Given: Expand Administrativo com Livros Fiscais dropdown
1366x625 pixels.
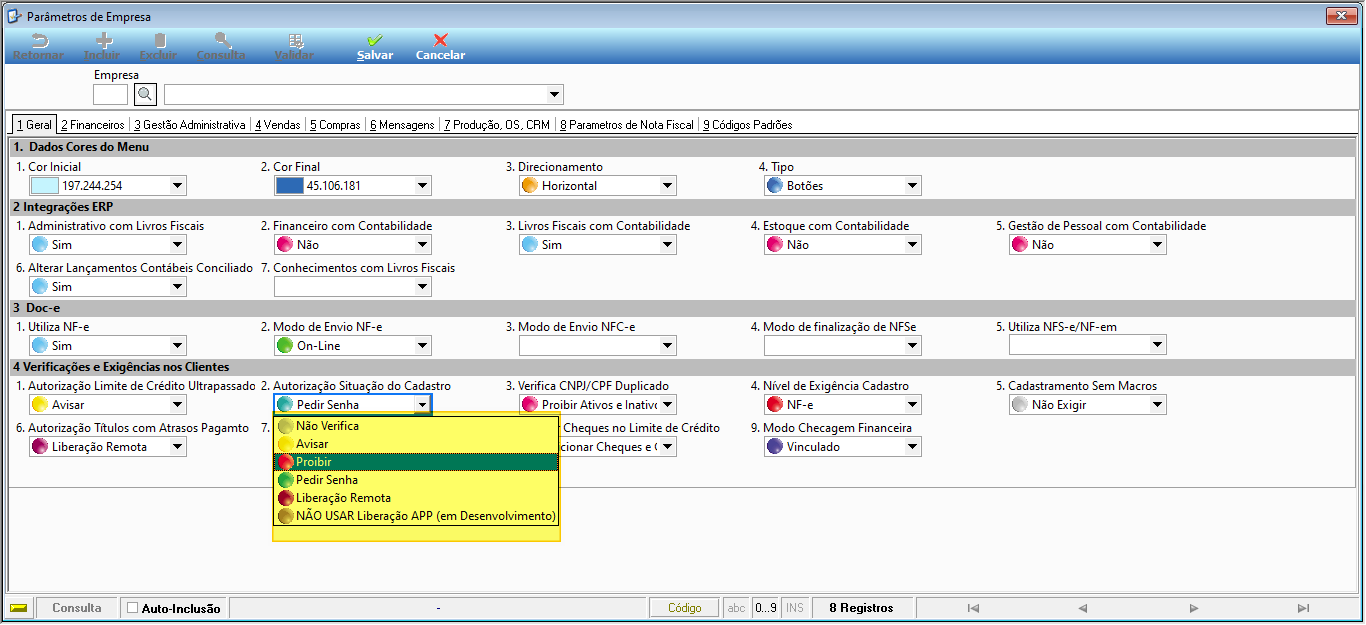Looking at the screenshot, I should point(178,245).
